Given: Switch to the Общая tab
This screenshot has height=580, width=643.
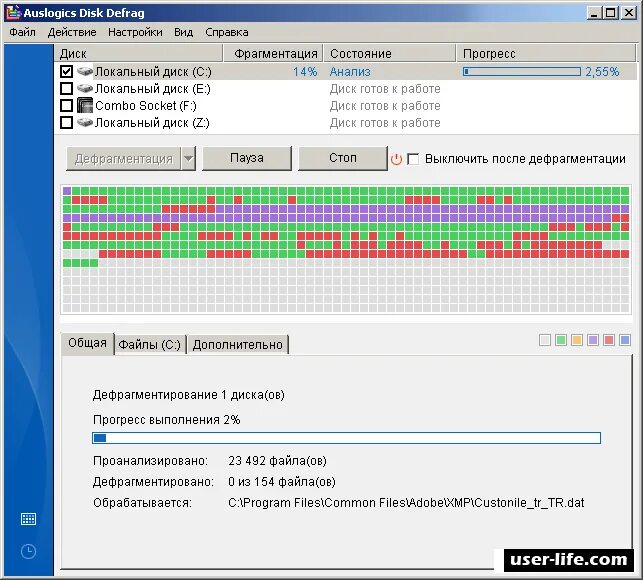Looking at the screenshot, I should click(87, 343).
